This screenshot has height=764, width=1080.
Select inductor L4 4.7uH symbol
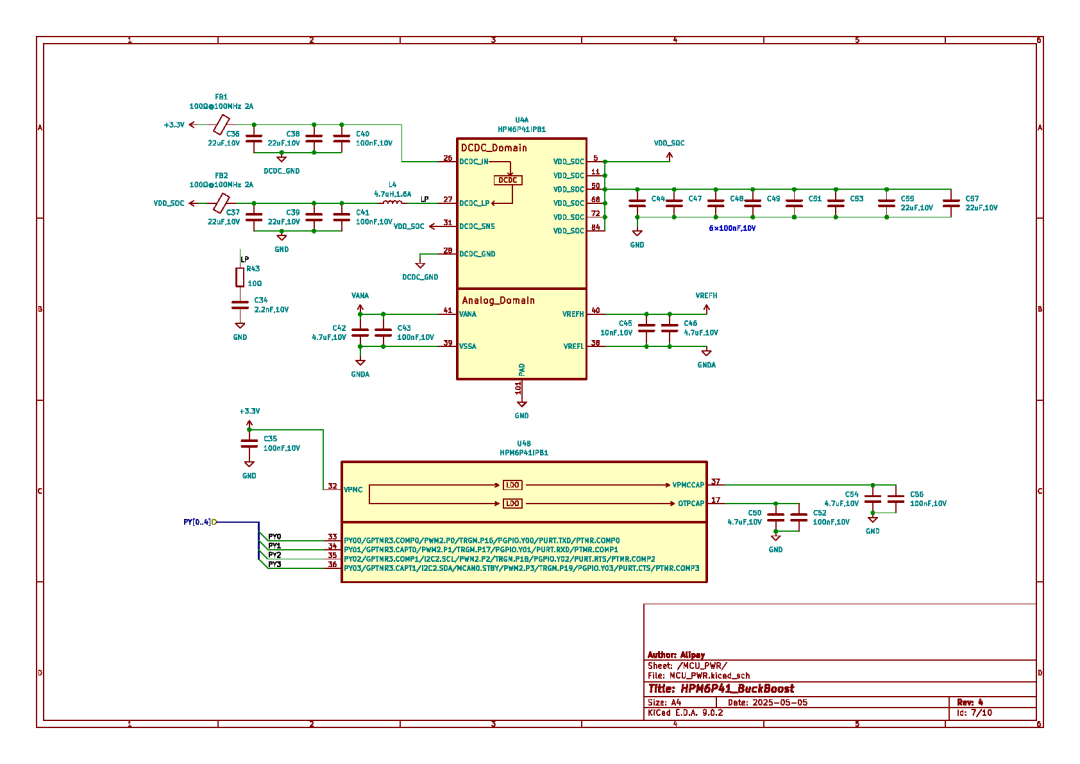point(392,202)
